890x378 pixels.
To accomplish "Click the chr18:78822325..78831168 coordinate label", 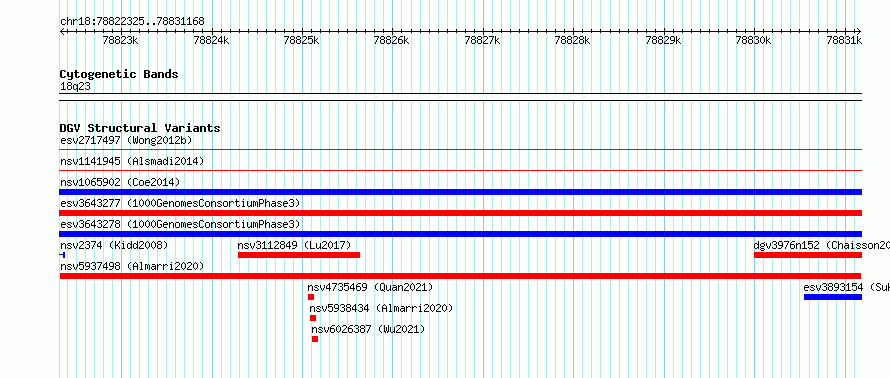I will [x=132, y=22].
